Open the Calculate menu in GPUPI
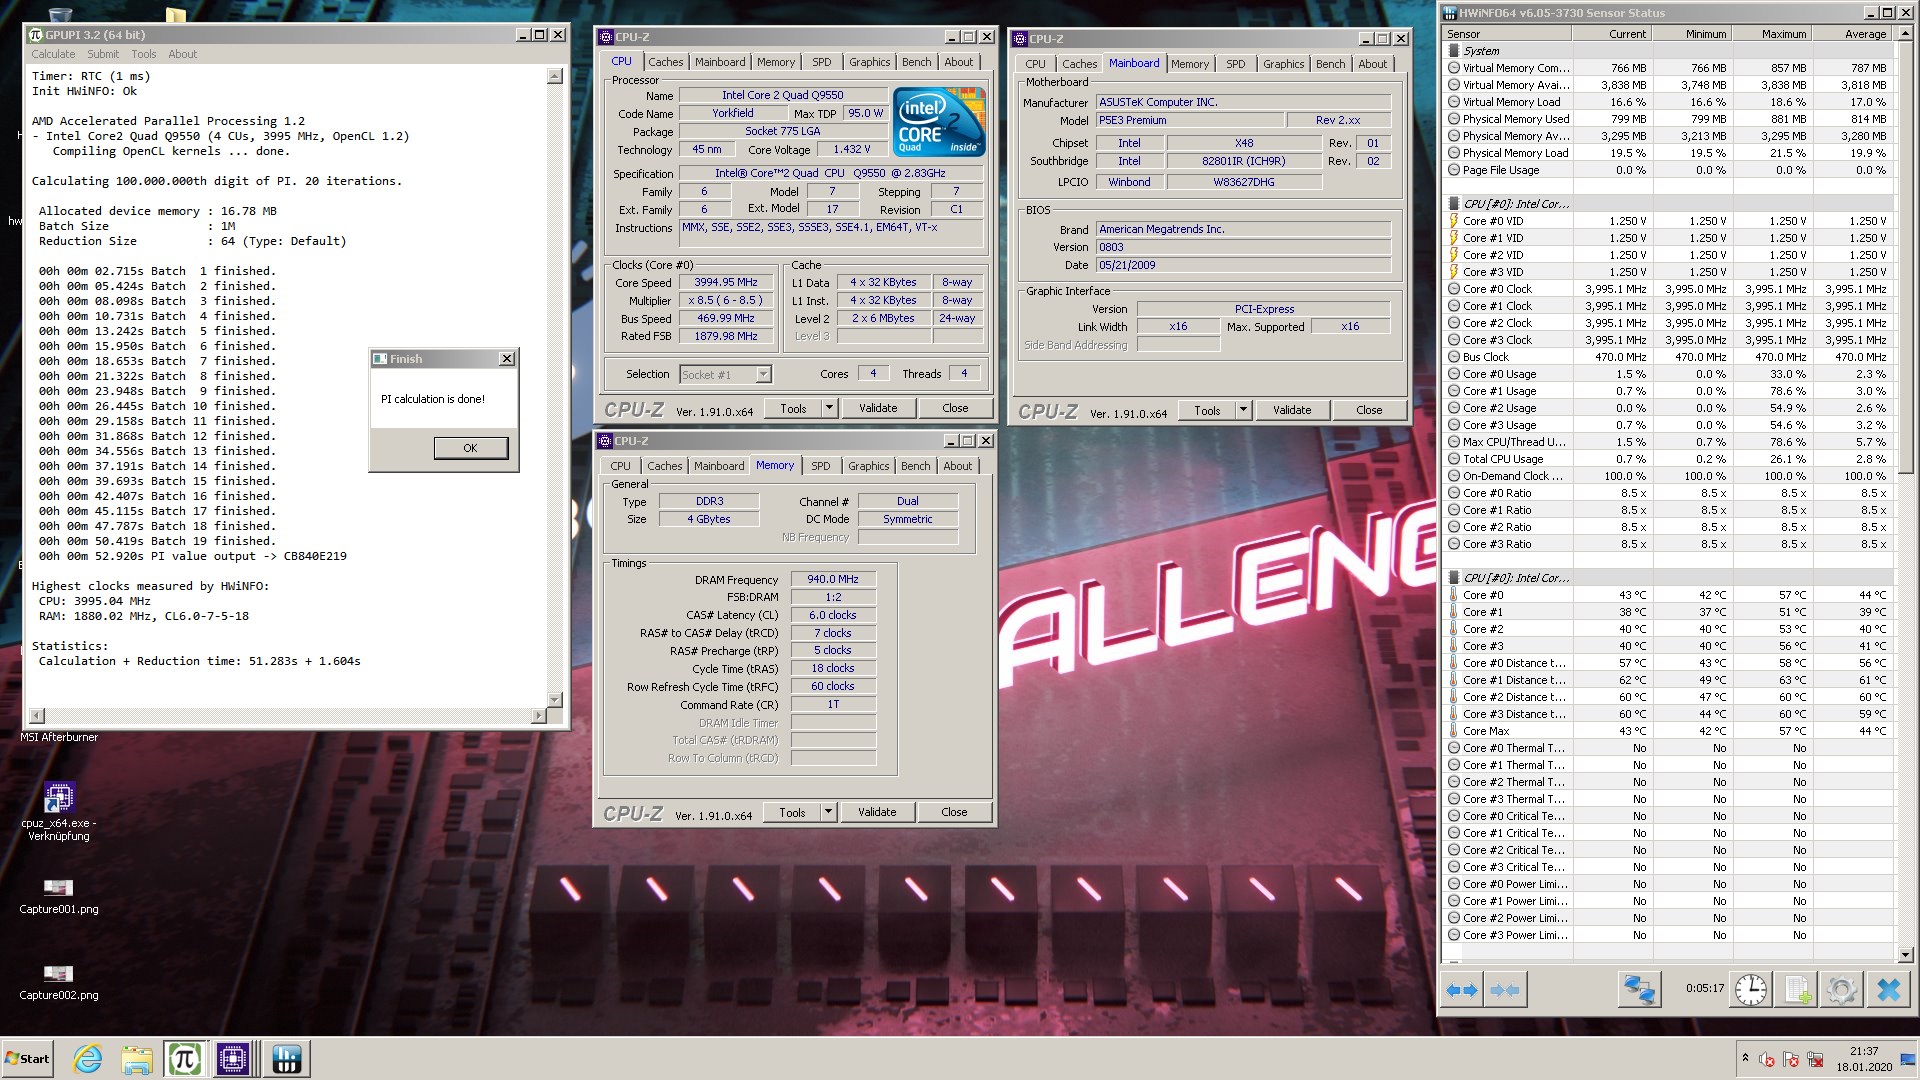The image size is (1920, 1080). click(x=53, y=54)
